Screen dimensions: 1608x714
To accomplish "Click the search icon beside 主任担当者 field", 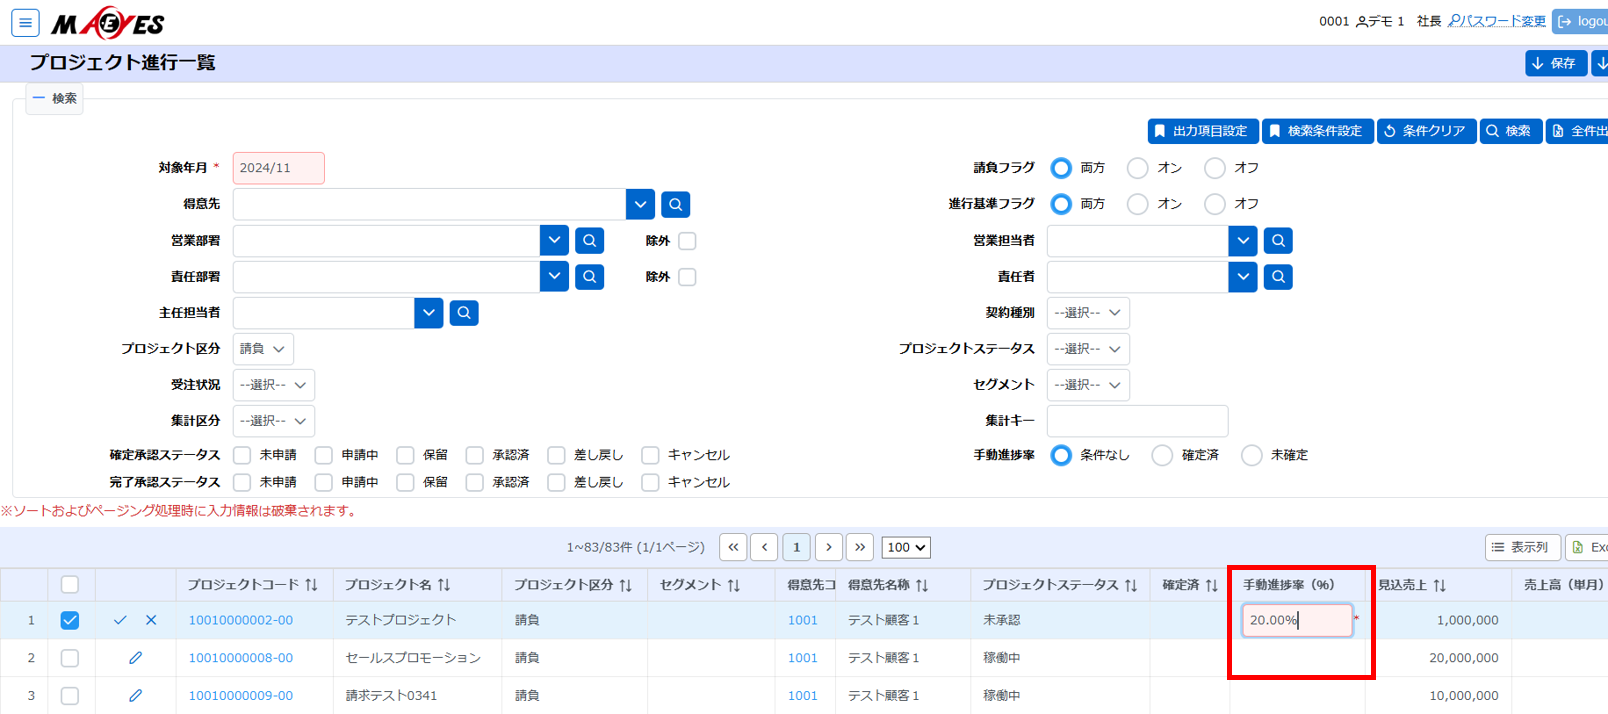I will tap(464, 313).
